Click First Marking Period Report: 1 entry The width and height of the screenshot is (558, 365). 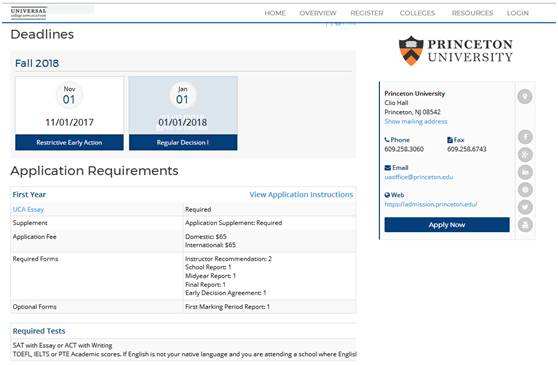coord(227,307)
